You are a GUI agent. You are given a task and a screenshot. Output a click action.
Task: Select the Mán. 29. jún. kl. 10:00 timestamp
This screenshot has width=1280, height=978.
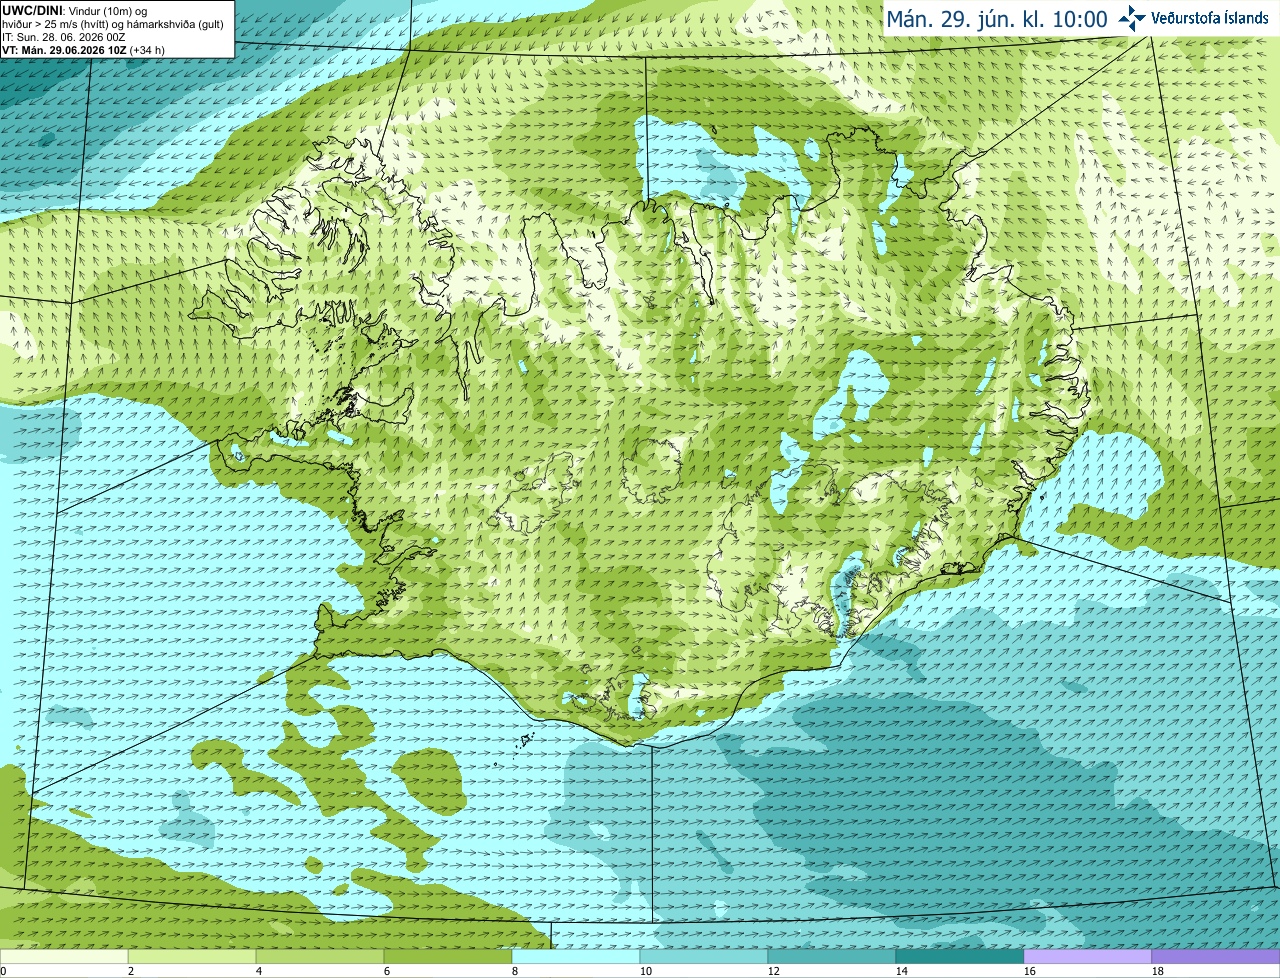tap(998, 19)
